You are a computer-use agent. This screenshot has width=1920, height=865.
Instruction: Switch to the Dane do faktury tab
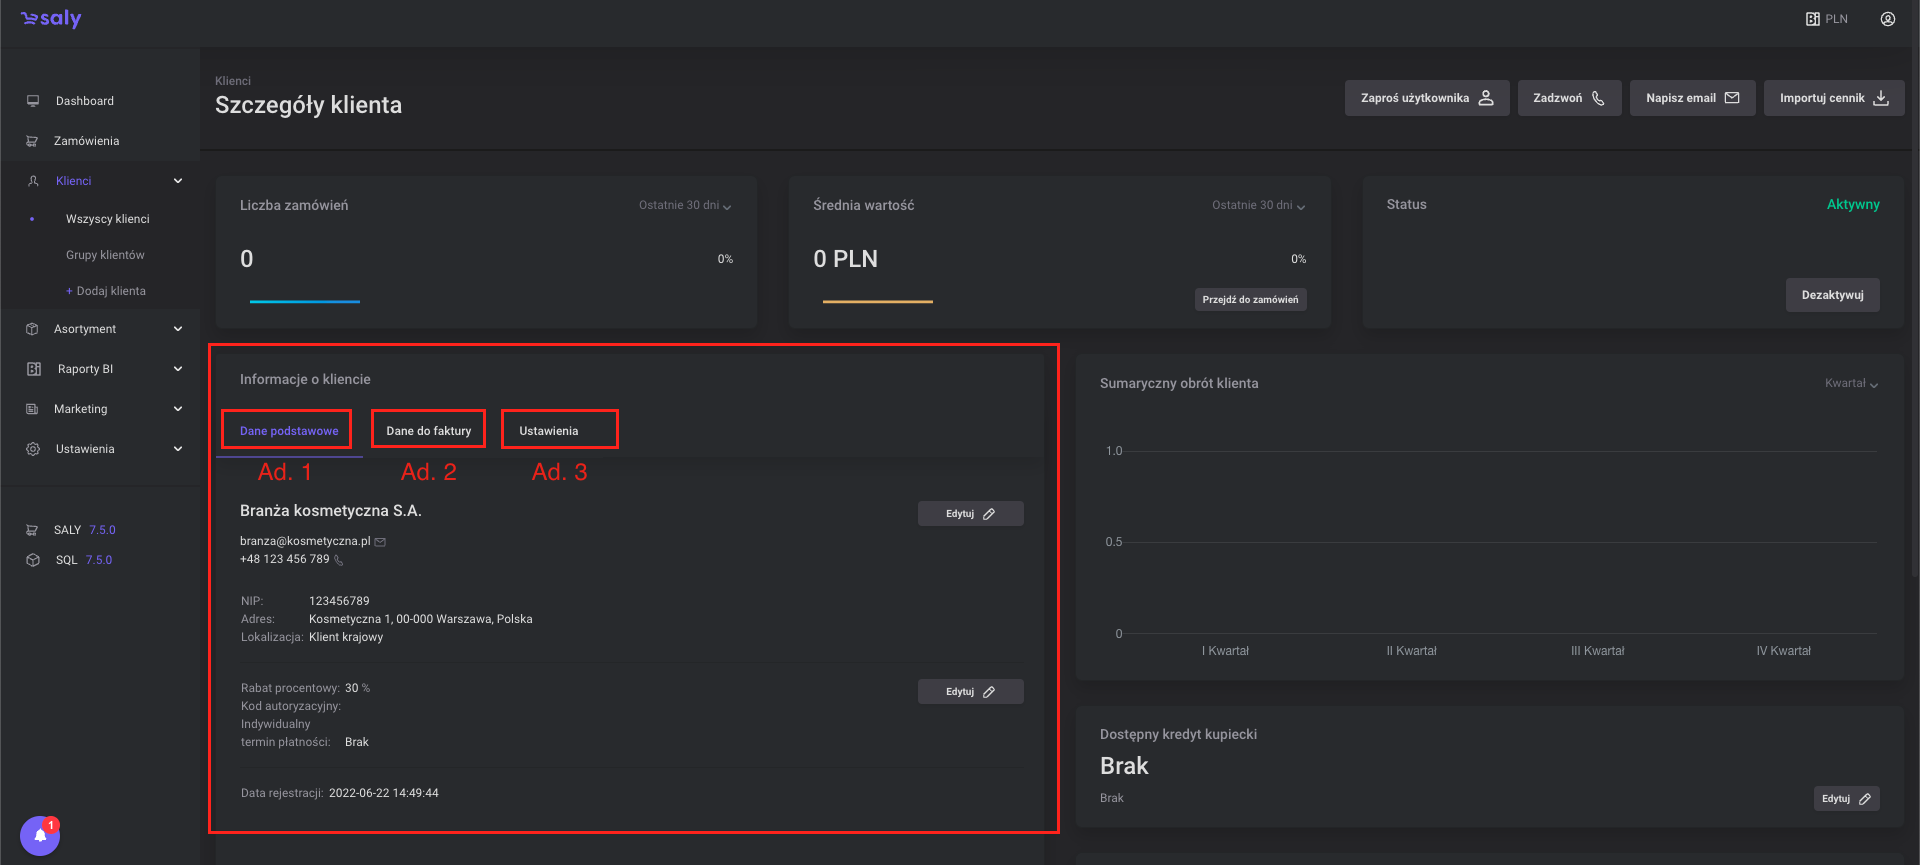(x=428, y=431)
